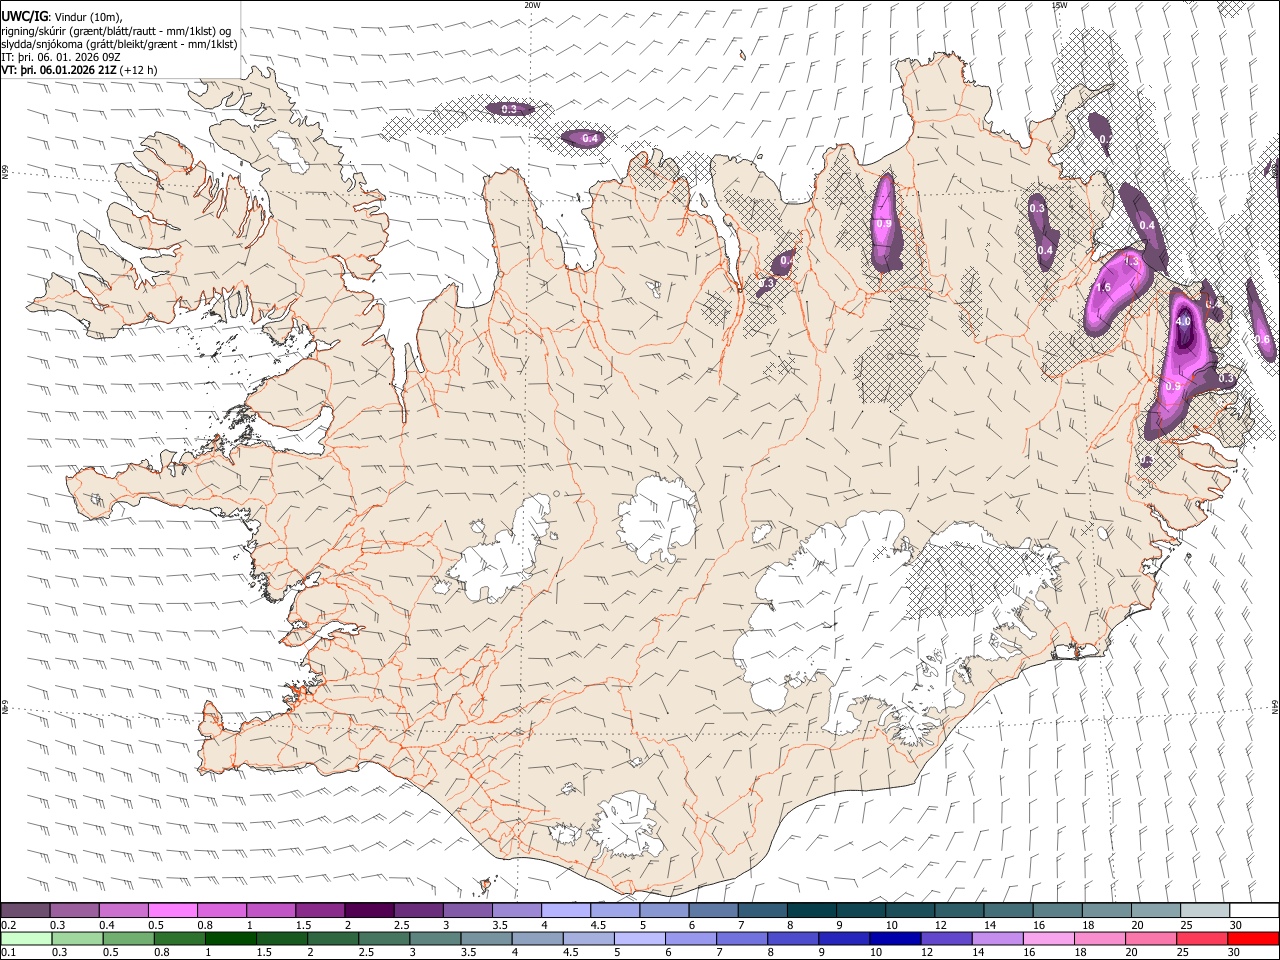Screen dimensions: 1280x960
Task: Click the 'slydda/snjókoma' legend description line
Action: 120,44
